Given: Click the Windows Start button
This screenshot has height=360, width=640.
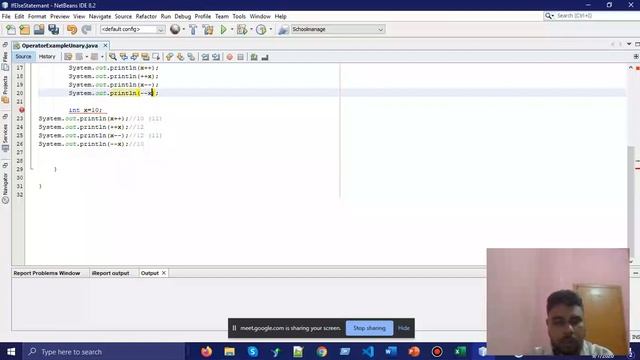Looking at the screenshot, I should coord(11,351).
